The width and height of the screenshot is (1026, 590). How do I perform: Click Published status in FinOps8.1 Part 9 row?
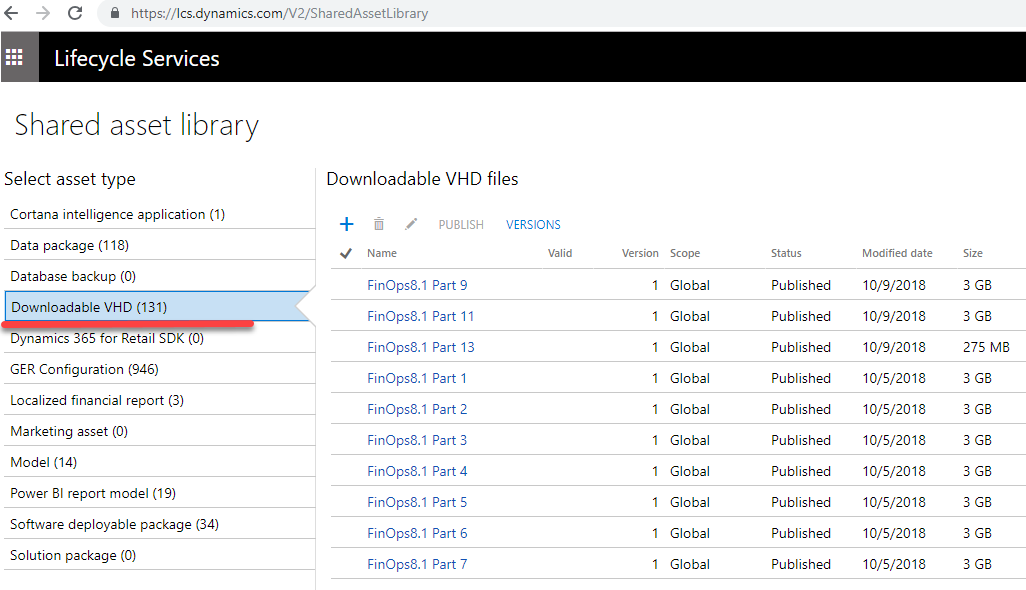point(801,285)
